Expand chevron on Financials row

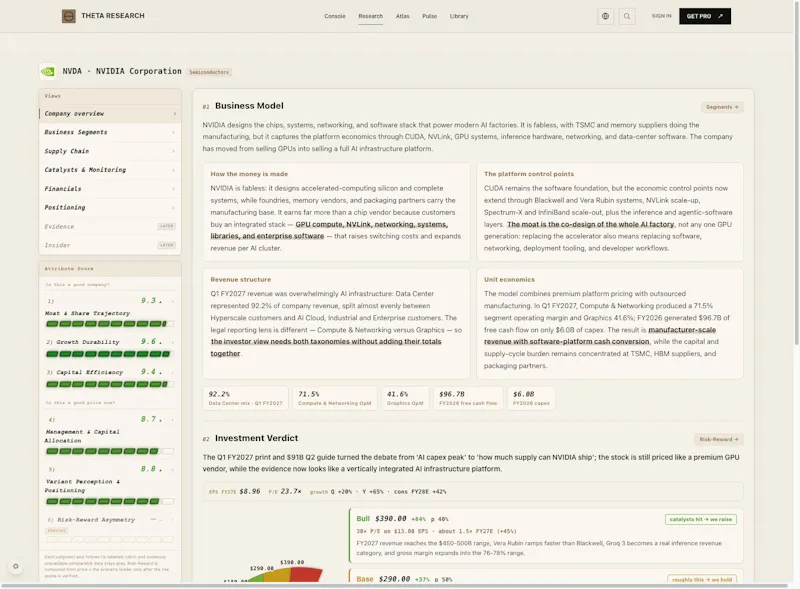(173, 189)
